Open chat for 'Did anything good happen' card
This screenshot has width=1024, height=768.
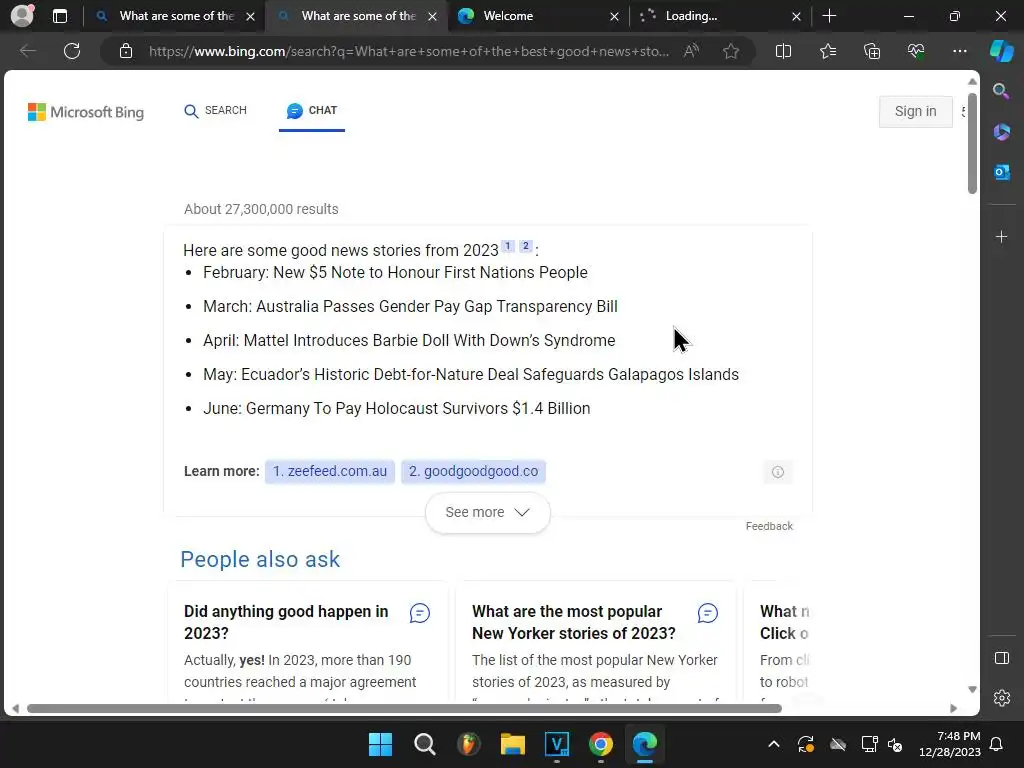click(419, 613)
